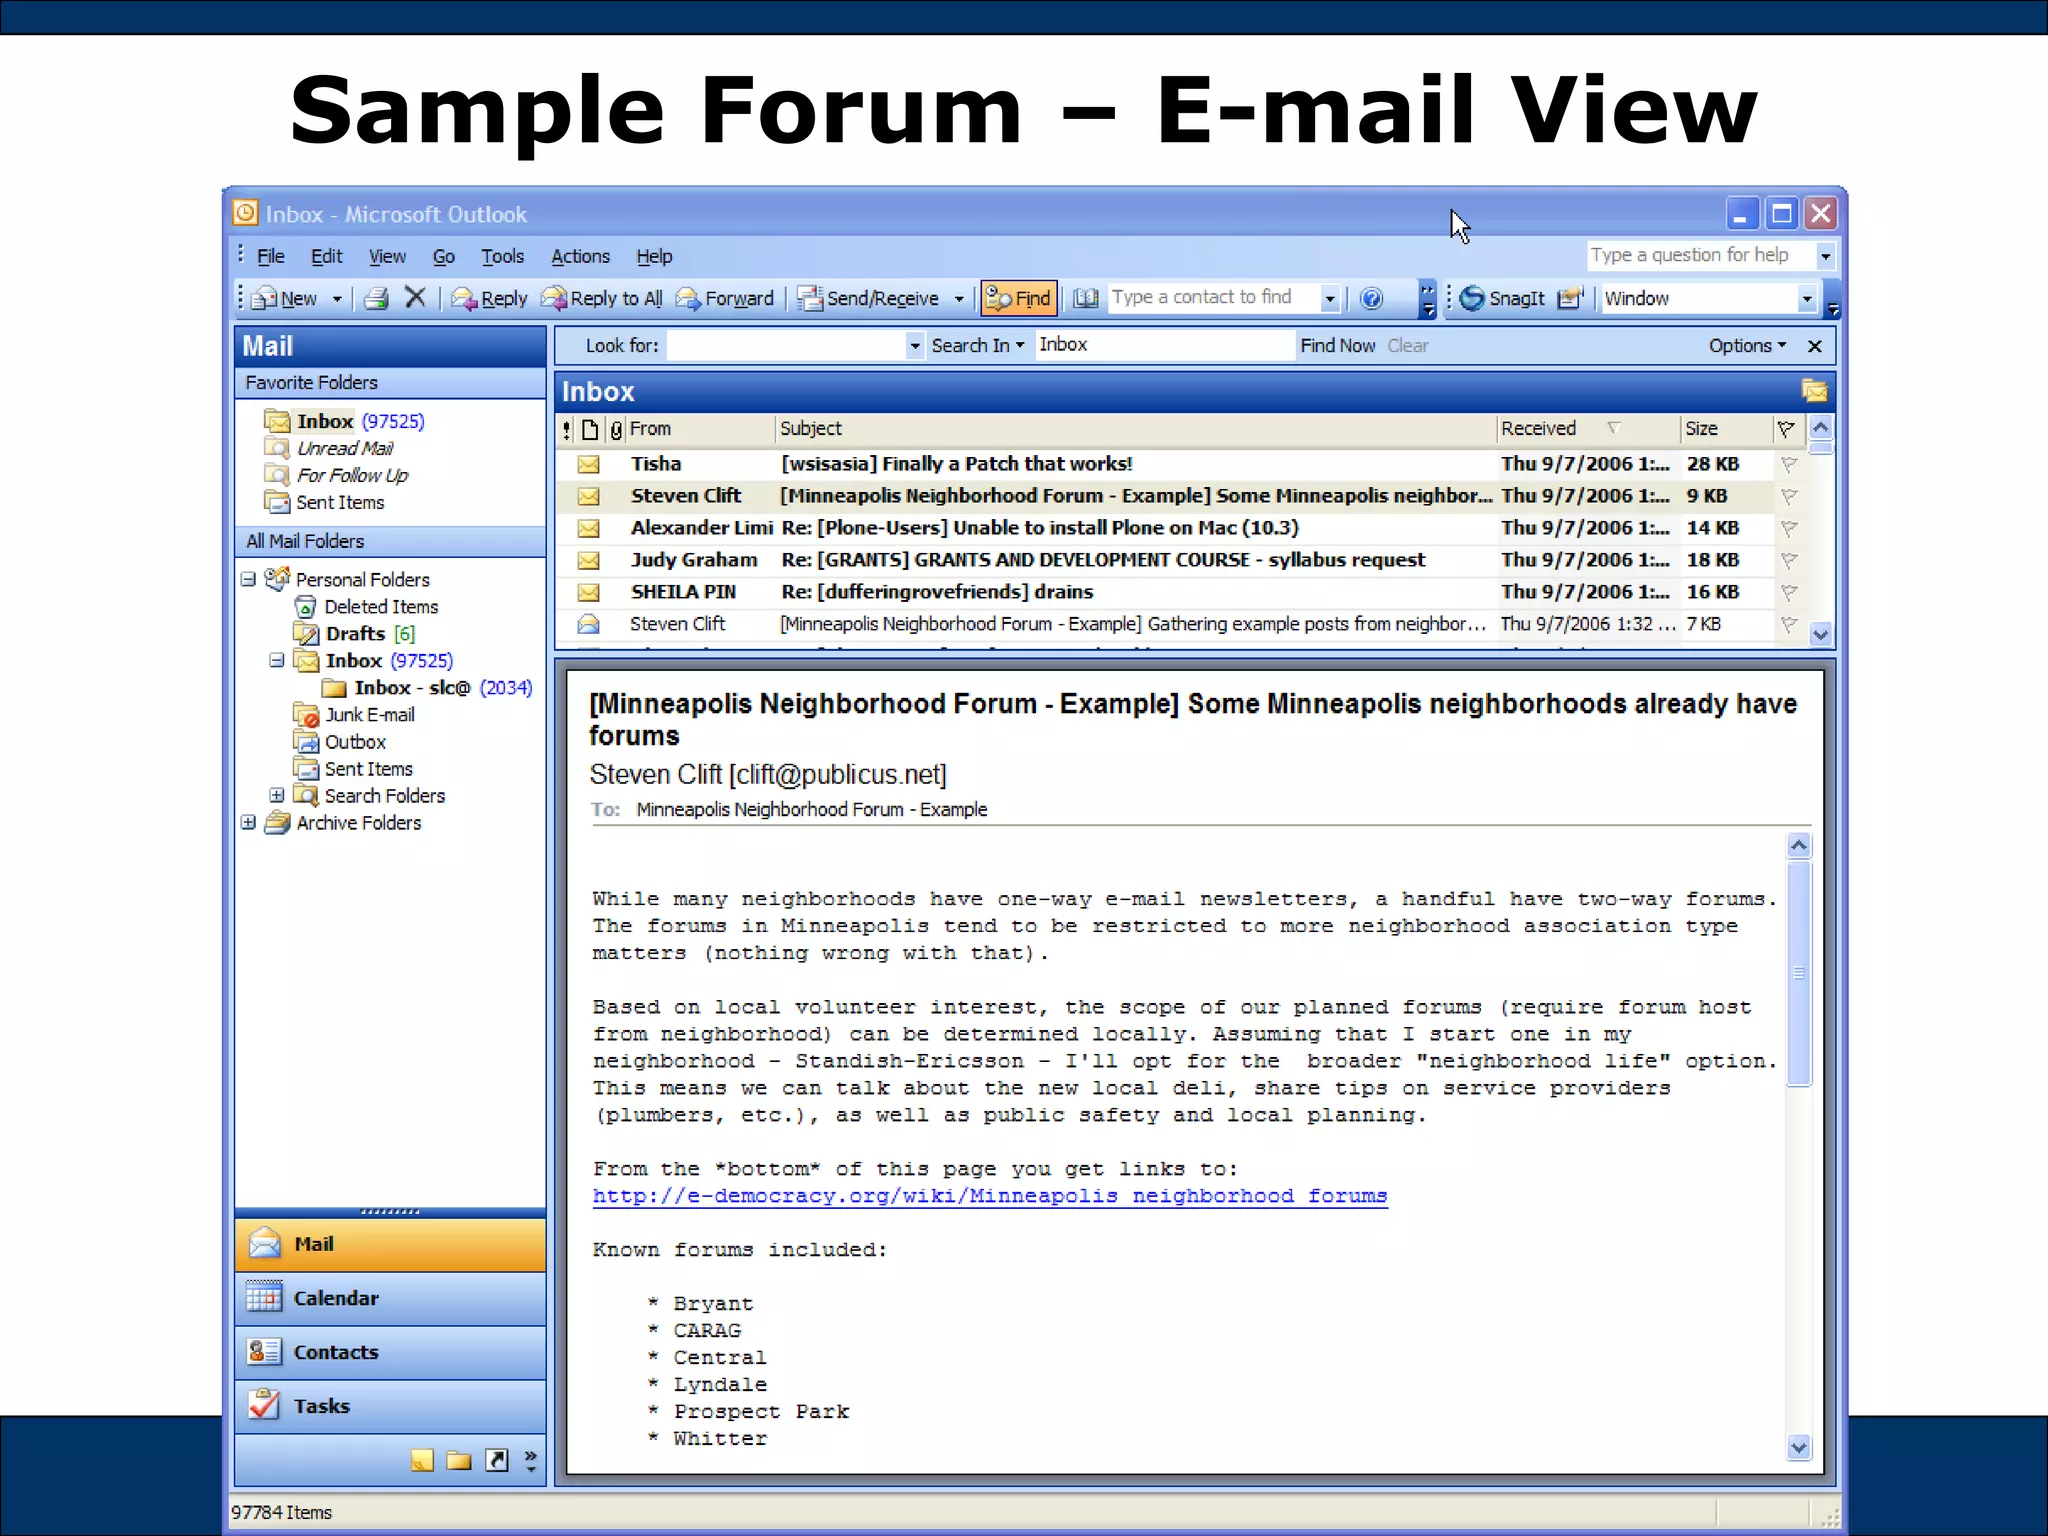Screen dimensions: 2048x1536
Task: Open the Go menu
Action: [x=443, y=256]
